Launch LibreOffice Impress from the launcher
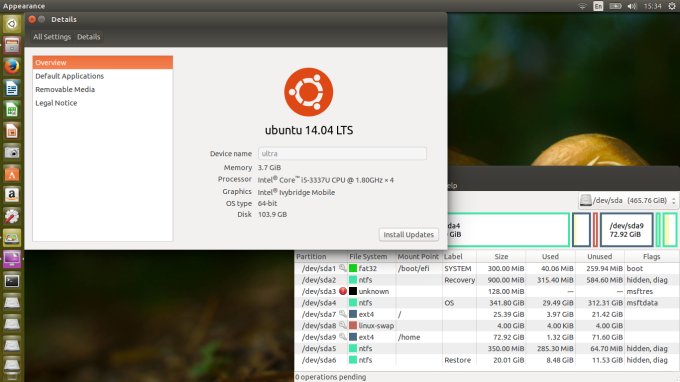680x382 pixels. [12, 131]
